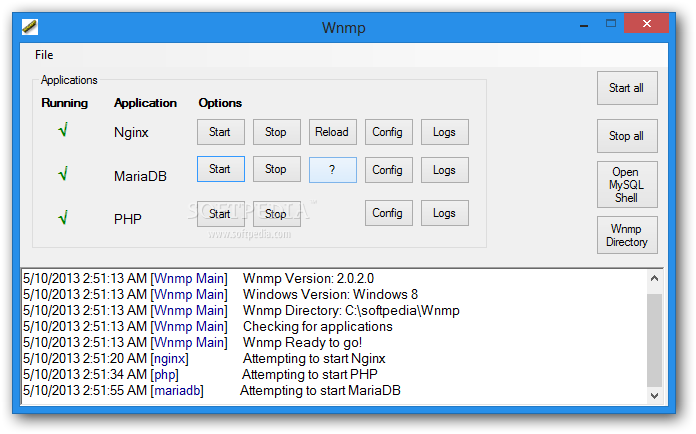Click the PHP application label
696x434 pixels.
click(128, 219)
